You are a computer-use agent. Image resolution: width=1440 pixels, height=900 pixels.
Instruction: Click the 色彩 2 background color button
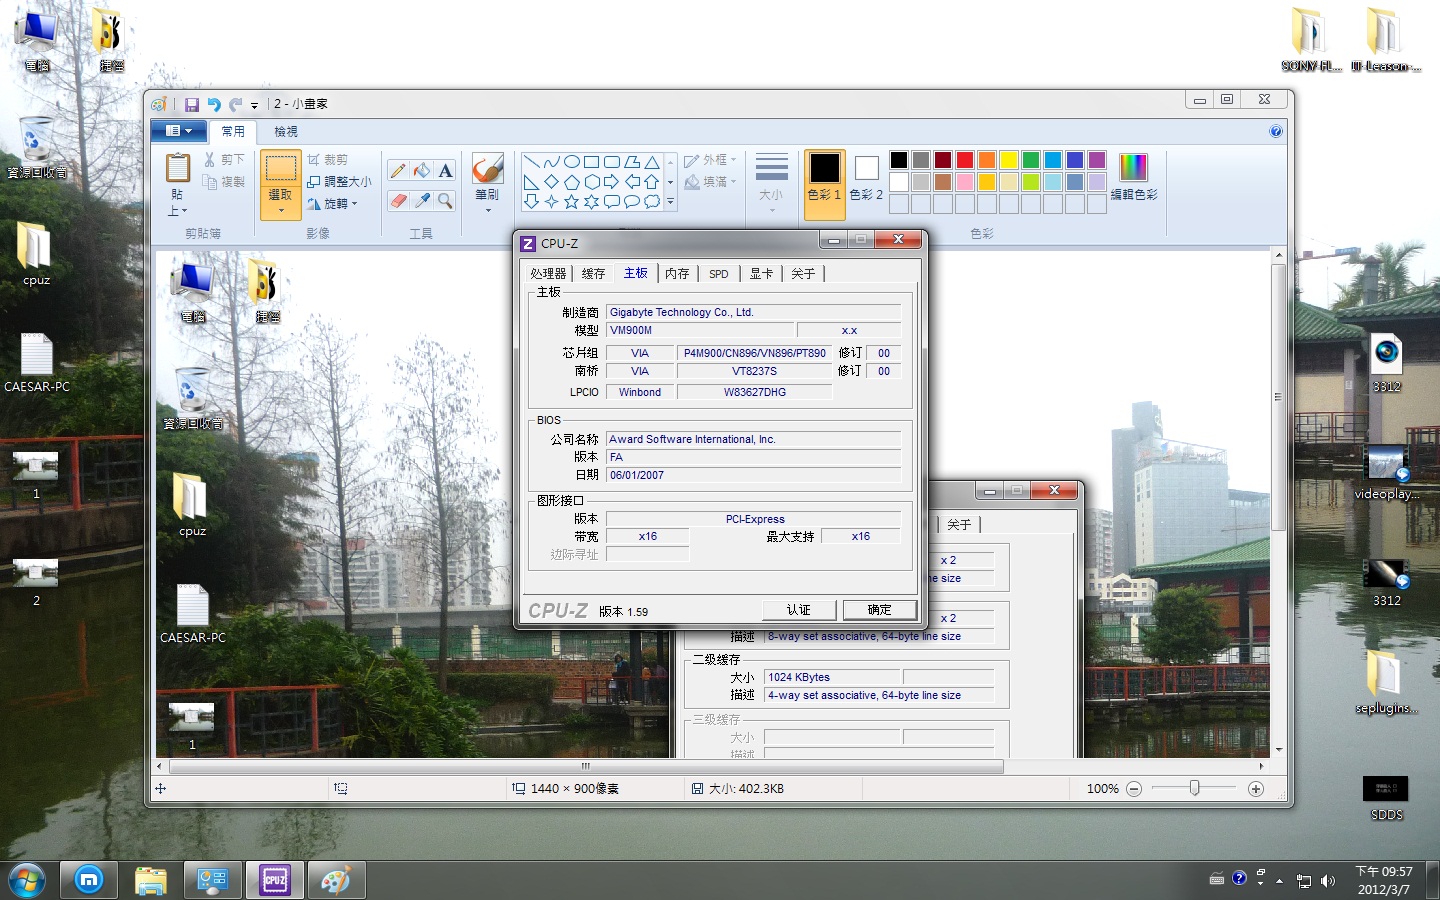(866, 178)
